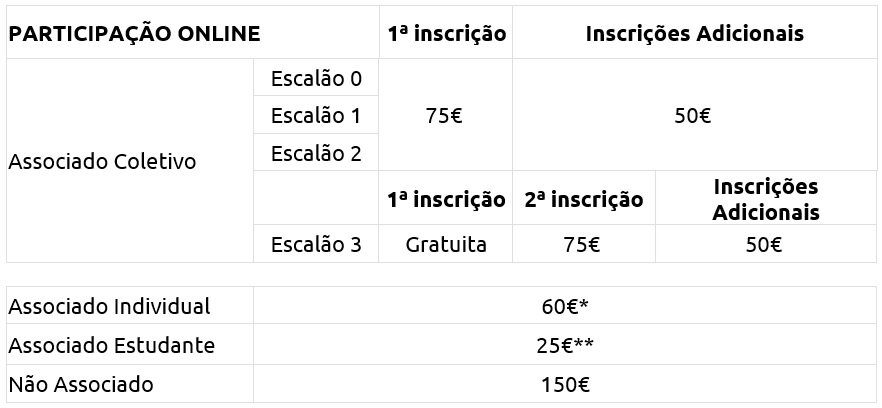Screen dimensions: 882x408
Task: Click the Associado Individual row label
Action: click(x=109, y=306)
